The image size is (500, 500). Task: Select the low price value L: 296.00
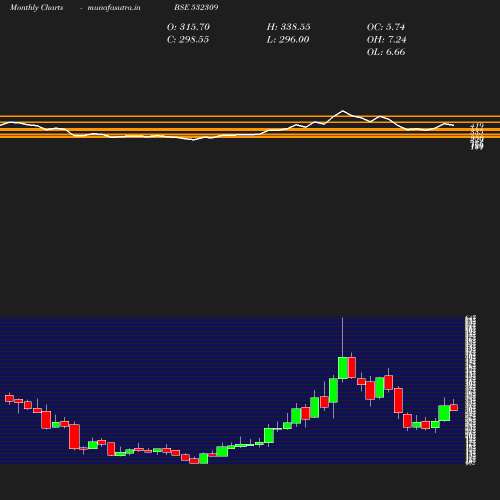(288, 40)
